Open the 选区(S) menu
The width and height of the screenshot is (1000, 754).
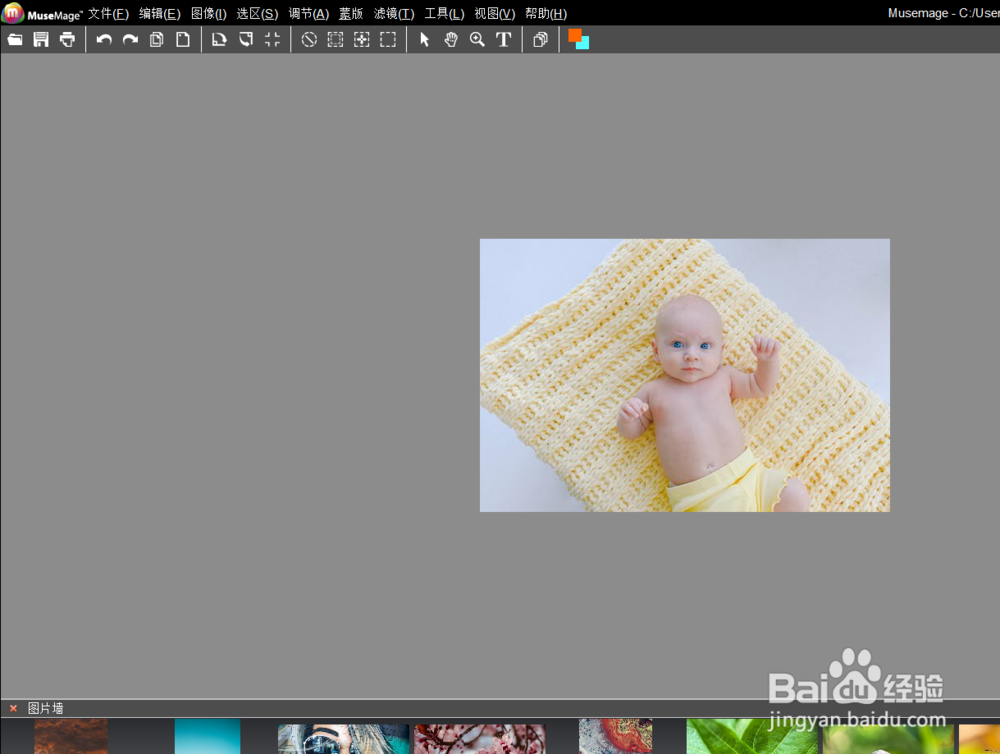click(x=257, y=13)
